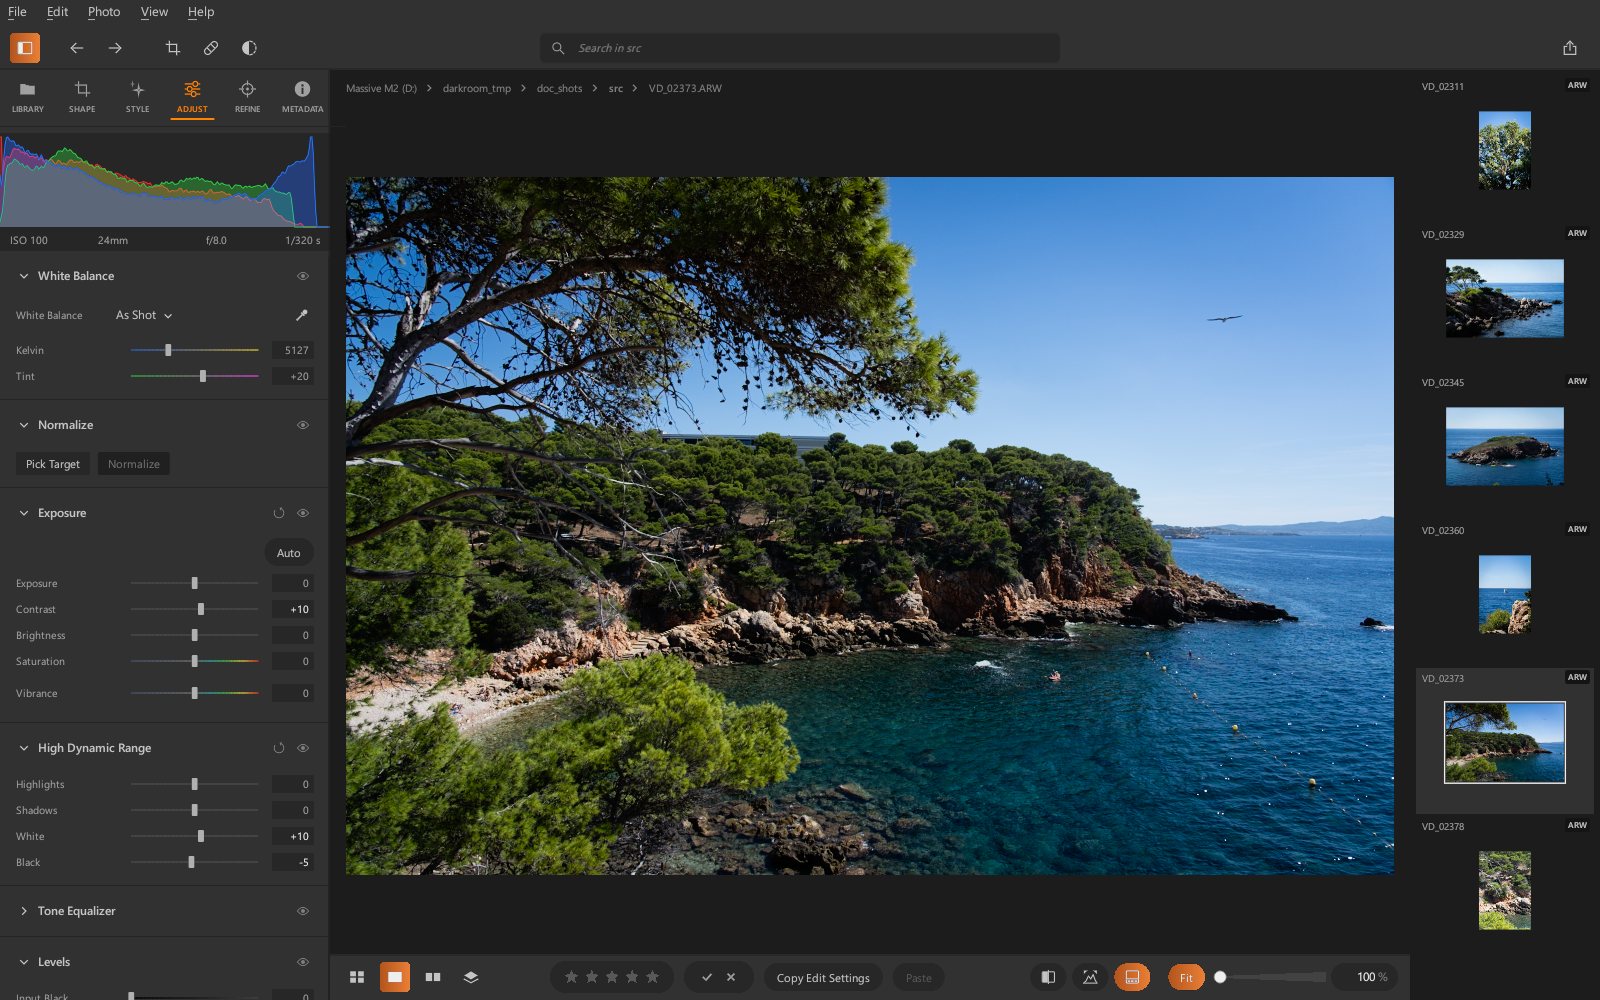Toggle Normalize visibility eye

[303, 425]
